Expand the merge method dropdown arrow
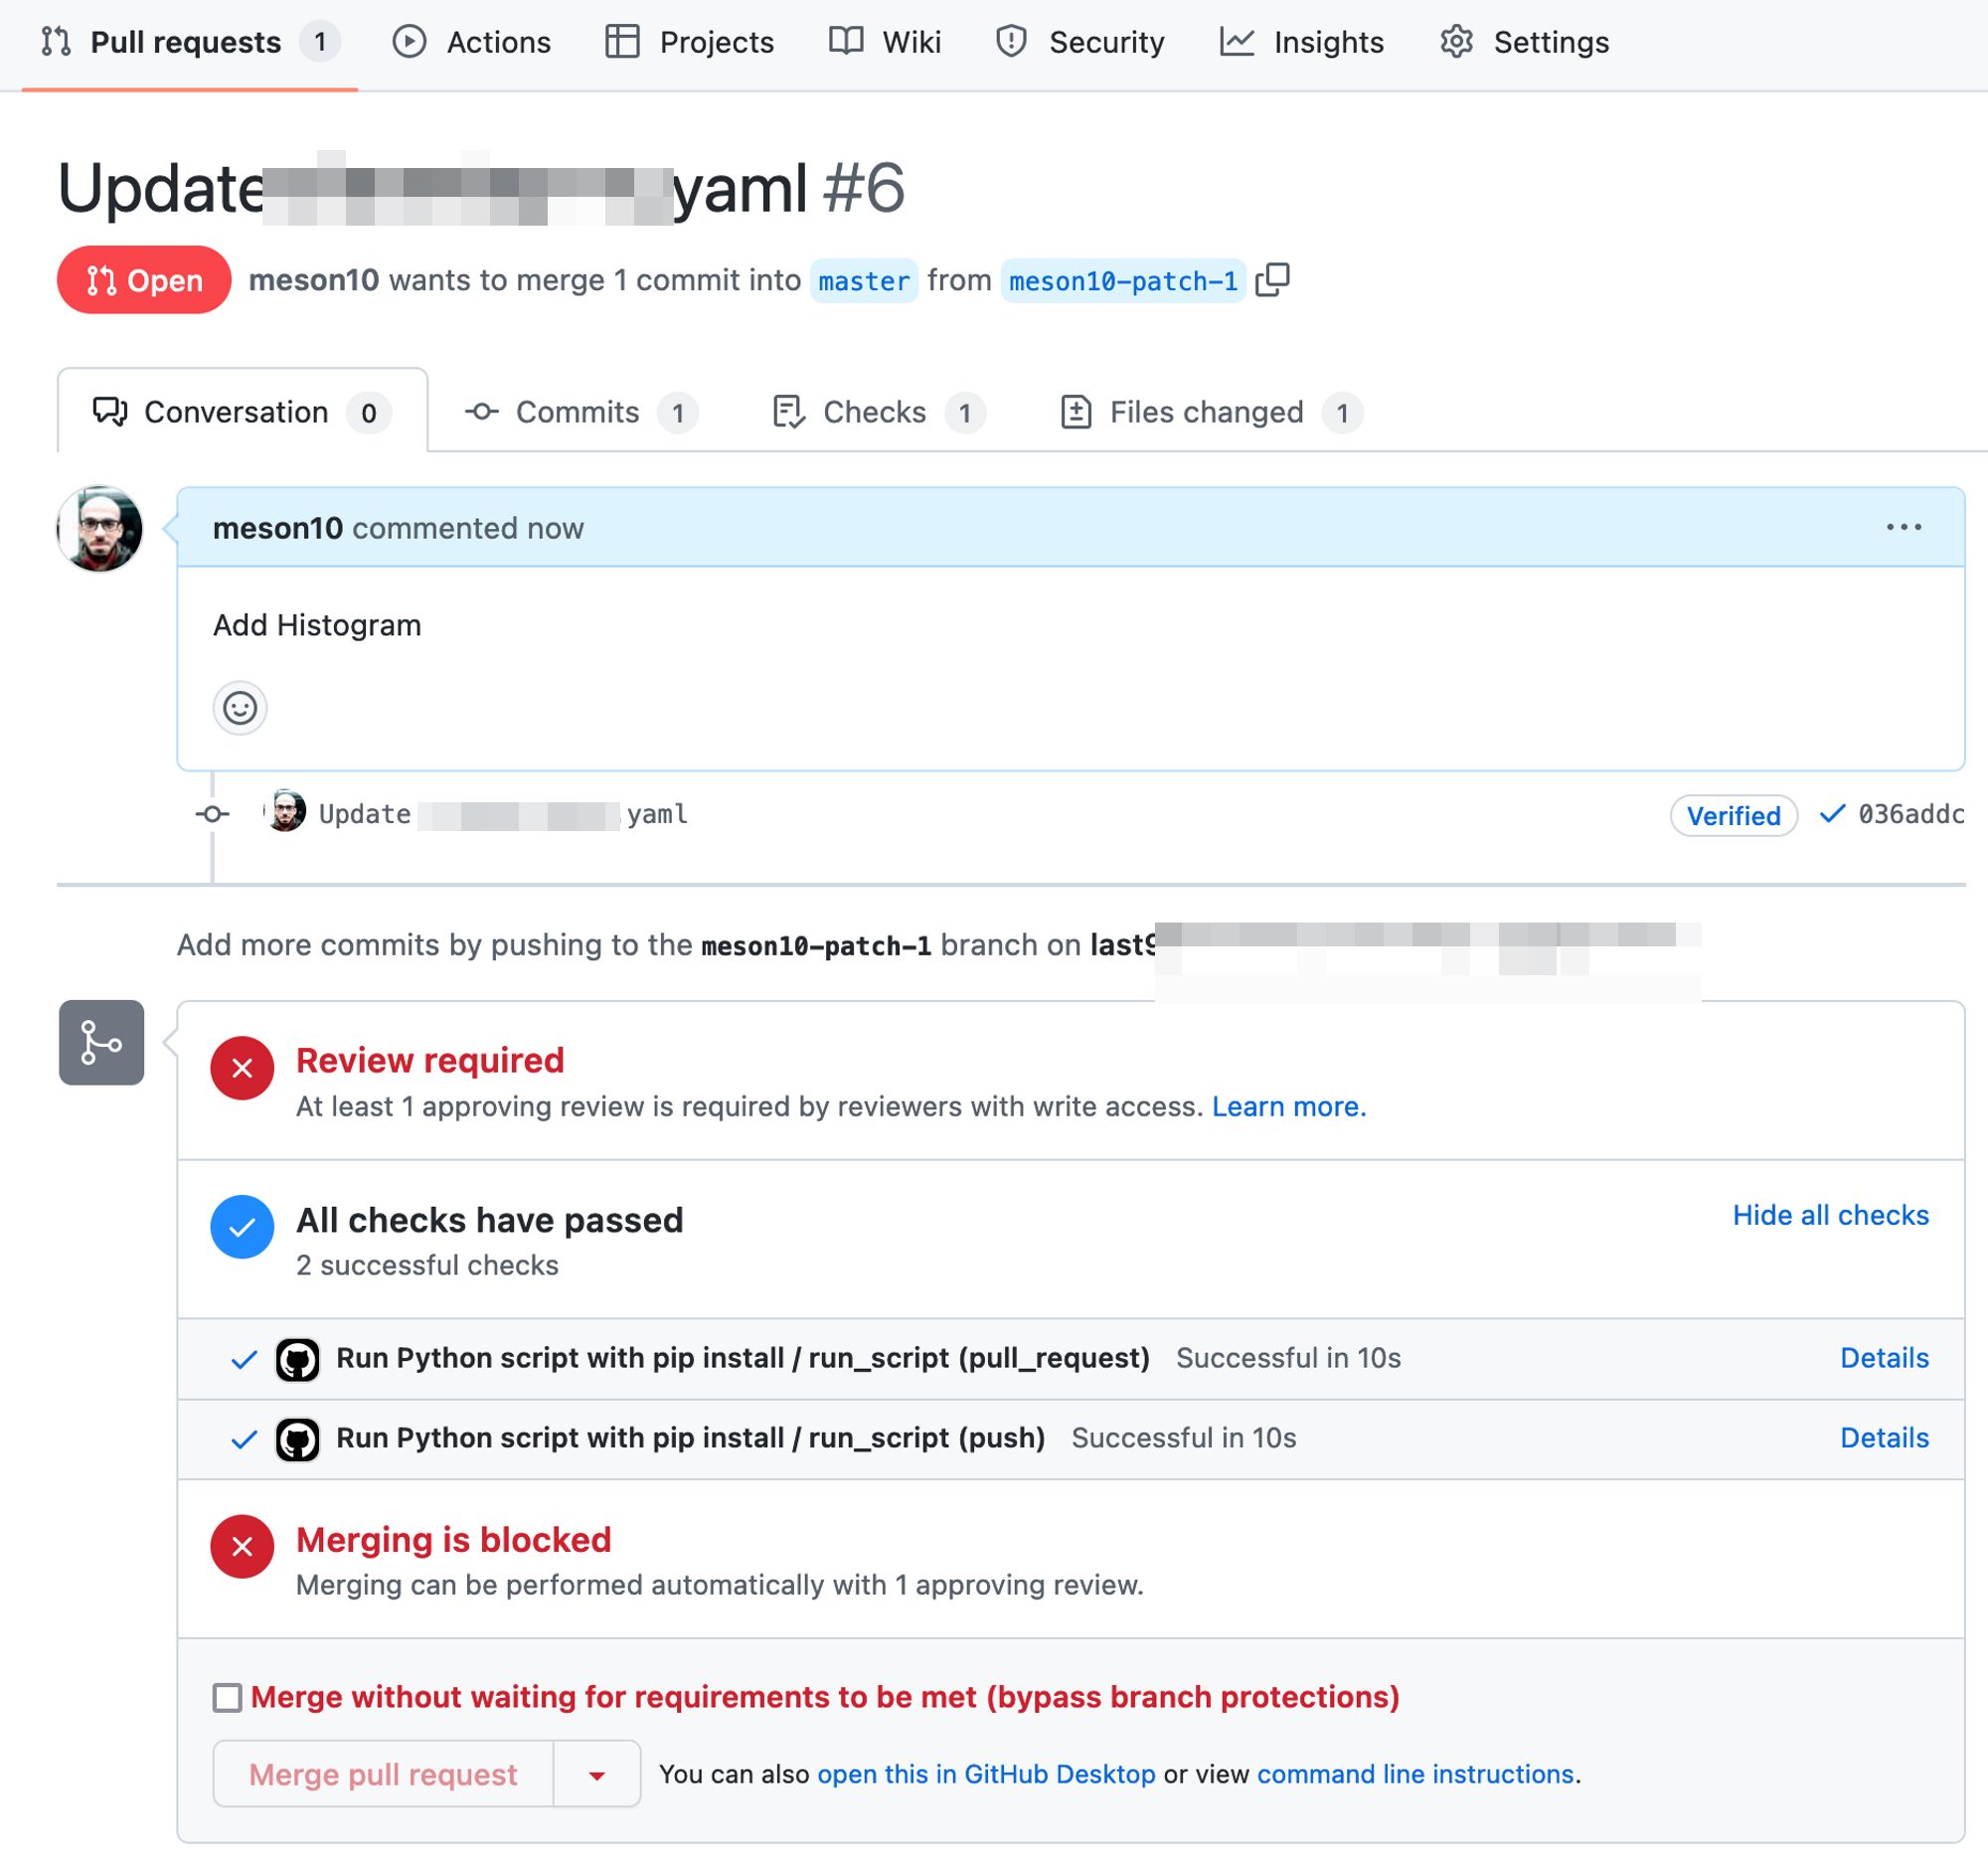Viewport: 1988px width, 1860px height. click(x=597, y=1775)
